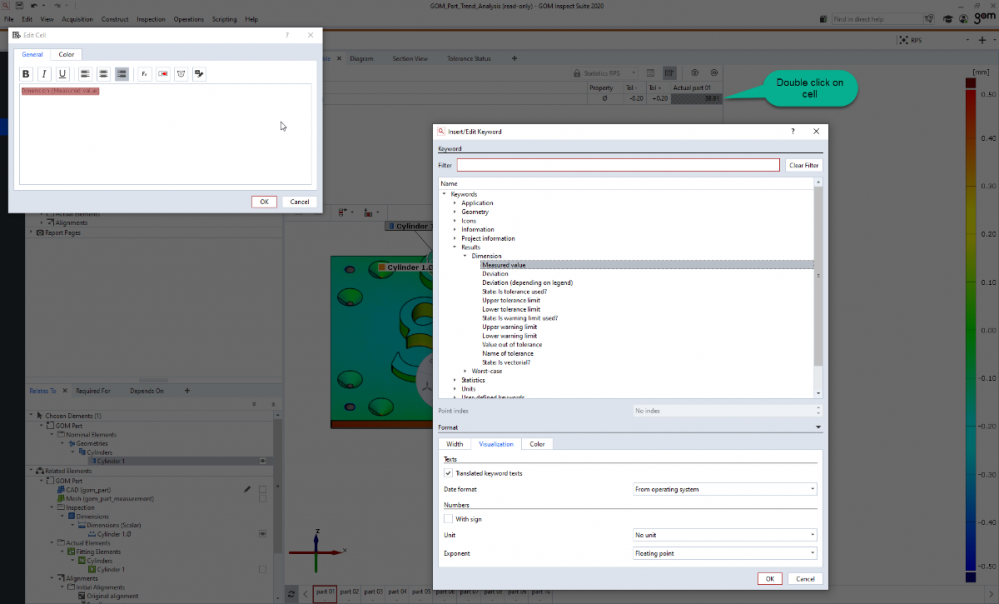Image resolution: width=999 pixels, height=604 pixels.
Task: Toggle visibility checkbox for CAD (gom_part)
Action: (262, 489)
